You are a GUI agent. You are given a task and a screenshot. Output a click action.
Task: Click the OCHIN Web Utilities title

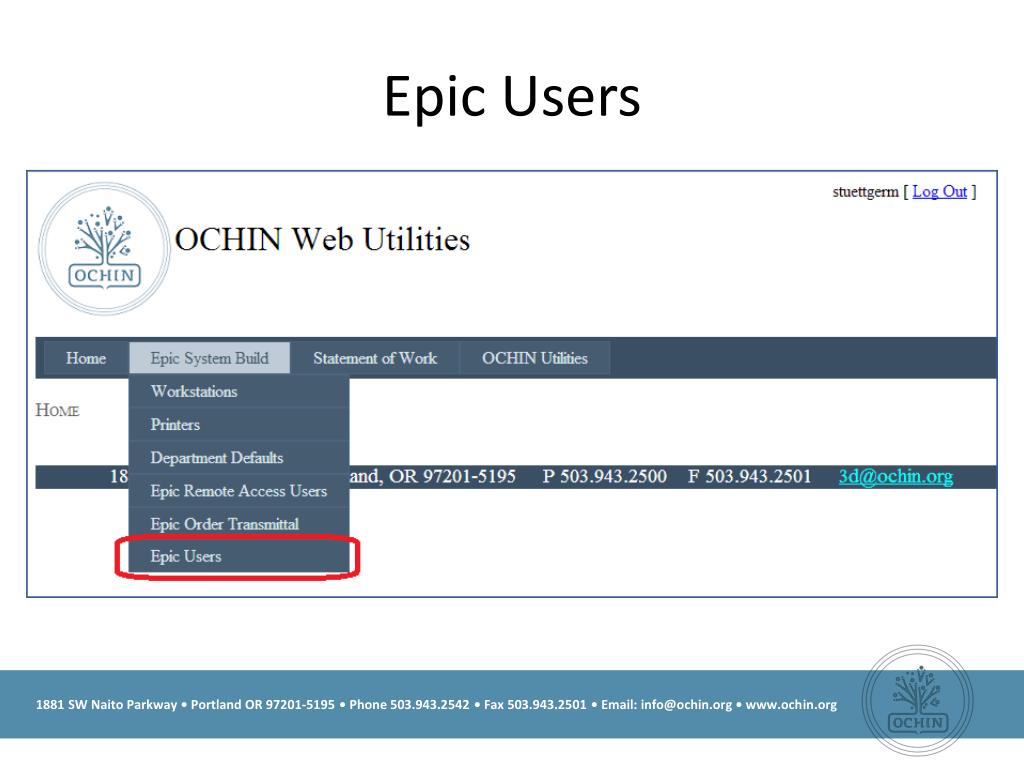tap(322, 239)
